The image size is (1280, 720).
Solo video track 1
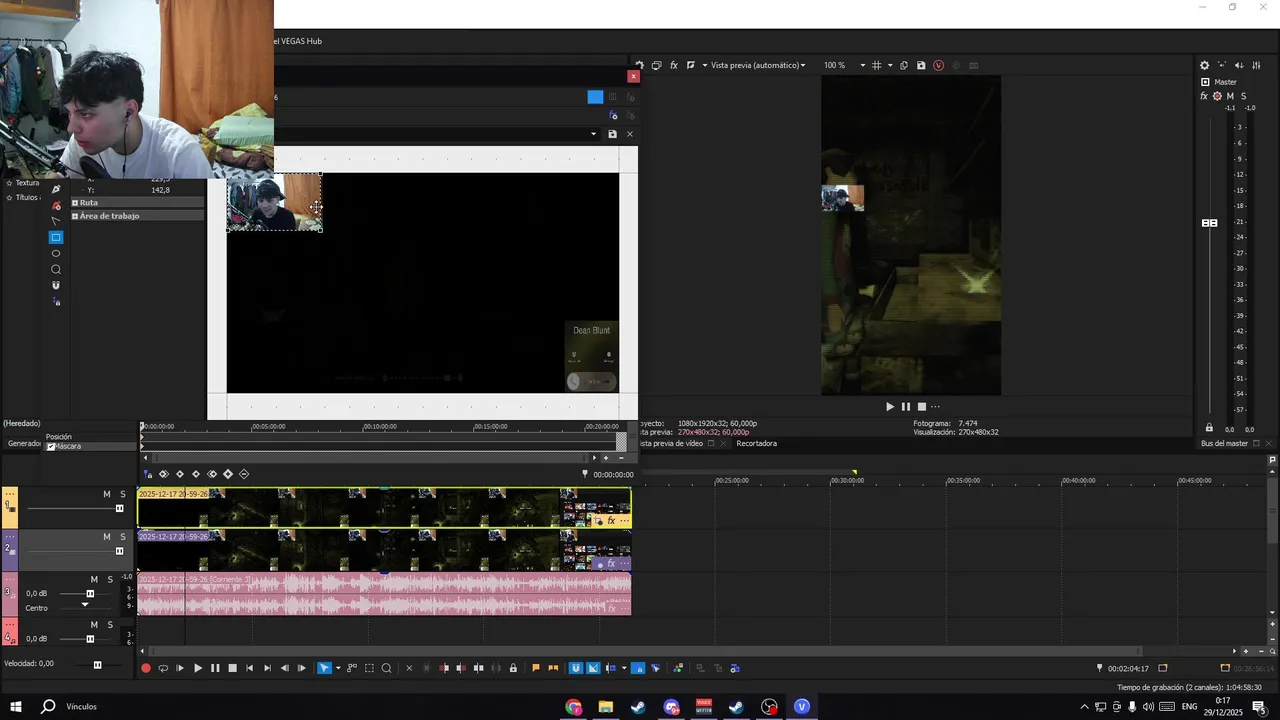click(x=123, y=494)
